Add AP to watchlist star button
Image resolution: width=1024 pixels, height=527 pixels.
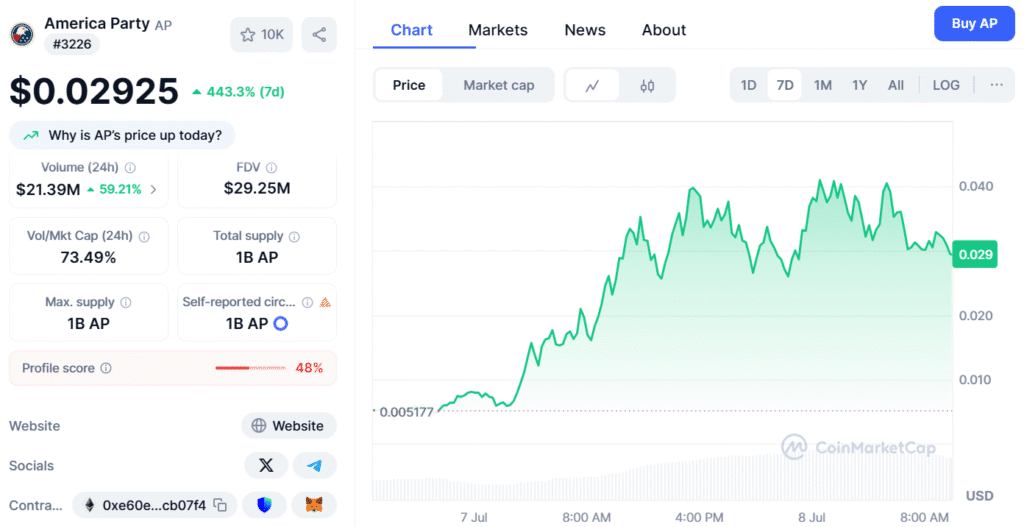tap(261, 35)
